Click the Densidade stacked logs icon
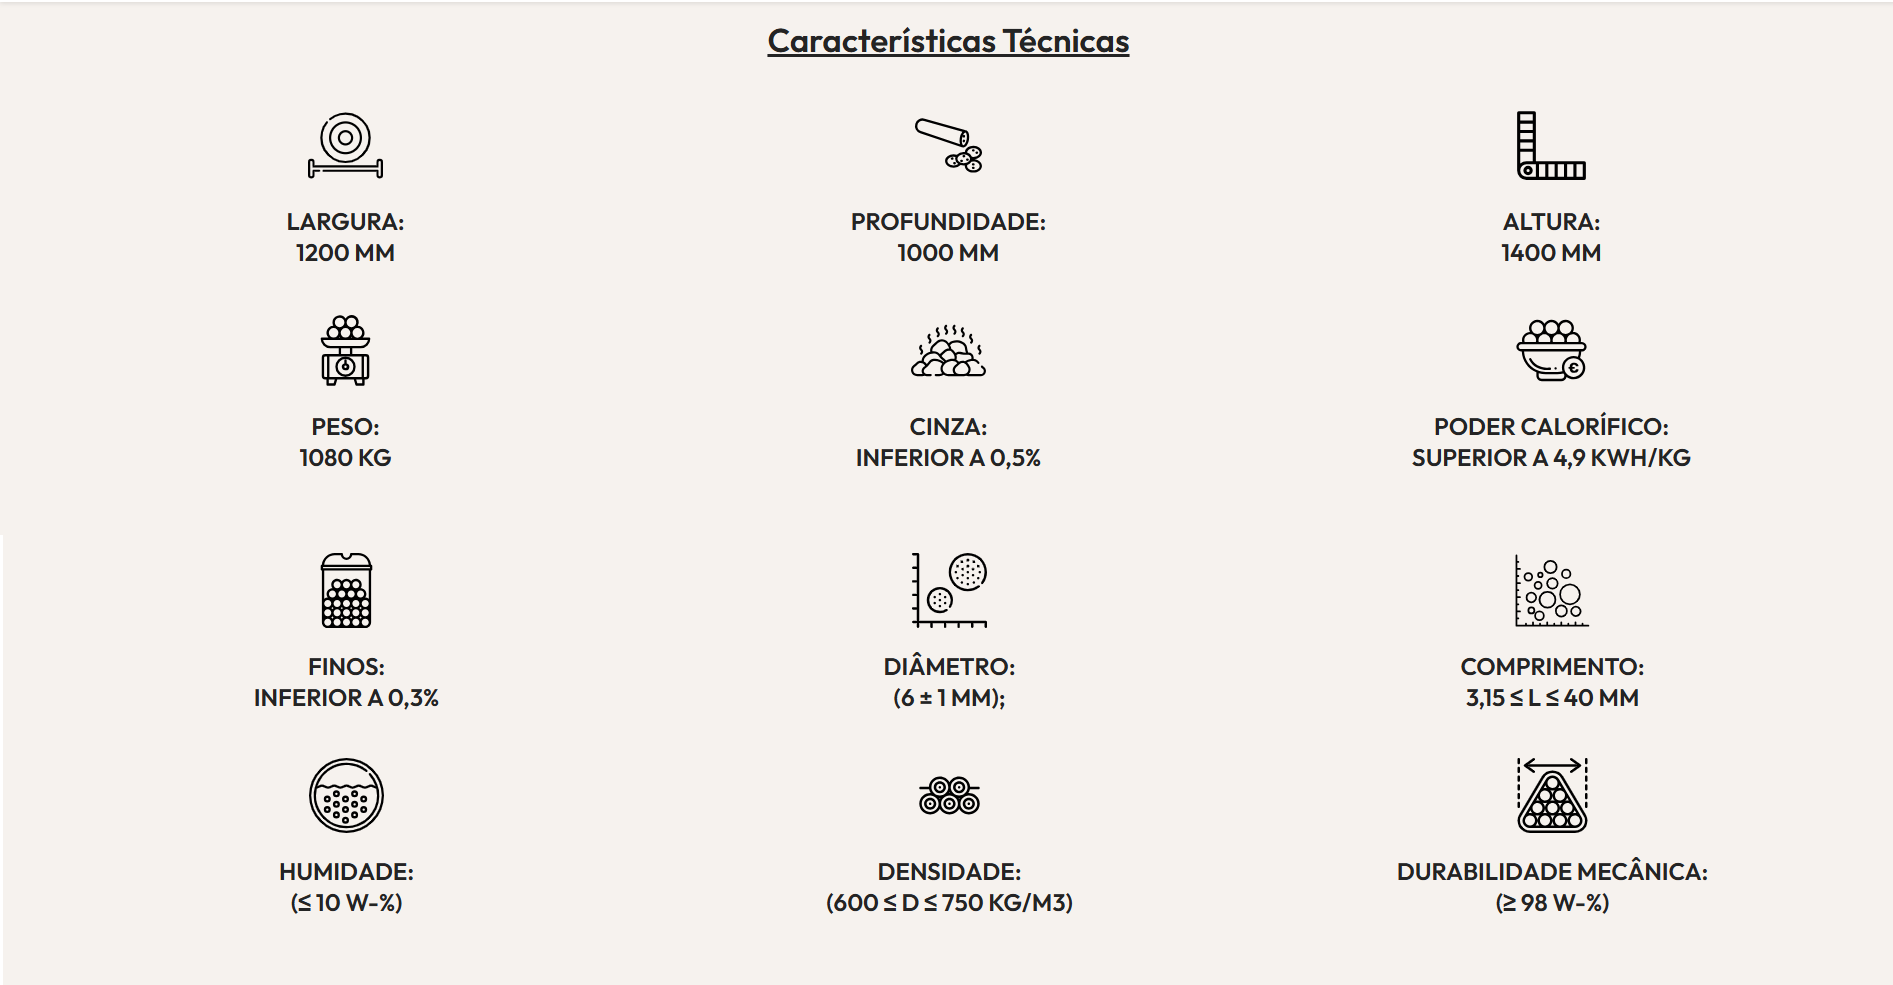The image size is (1893, 985). coord(949,795)
